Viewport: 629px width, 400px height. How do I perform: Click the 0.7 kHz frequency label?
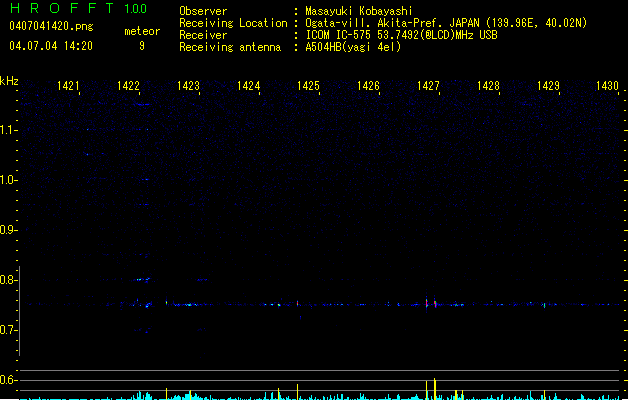click(x=8, y=330)
